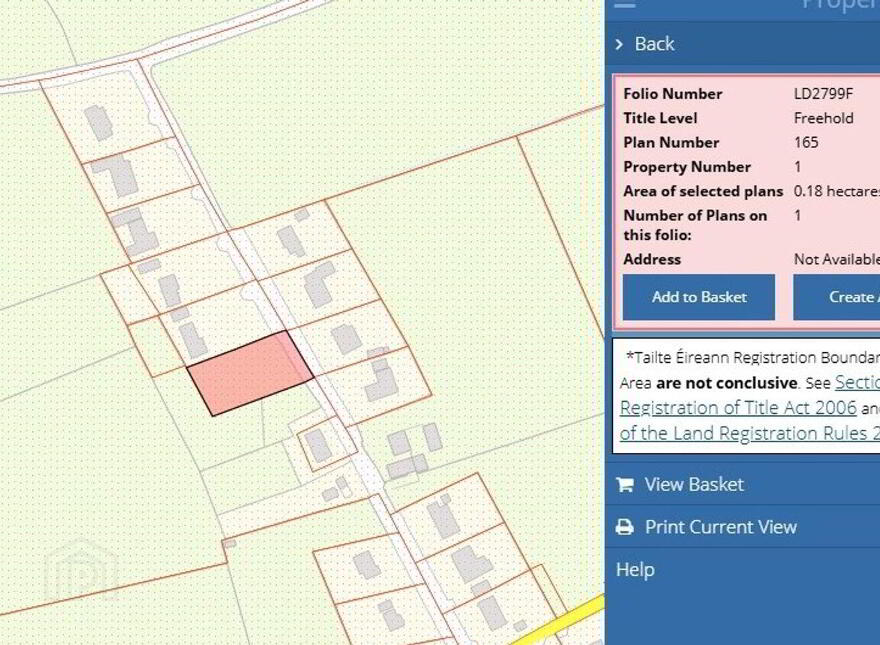Click the Address Not Available value
Viewport: 880px width, 645px height.
click(837, 259)
